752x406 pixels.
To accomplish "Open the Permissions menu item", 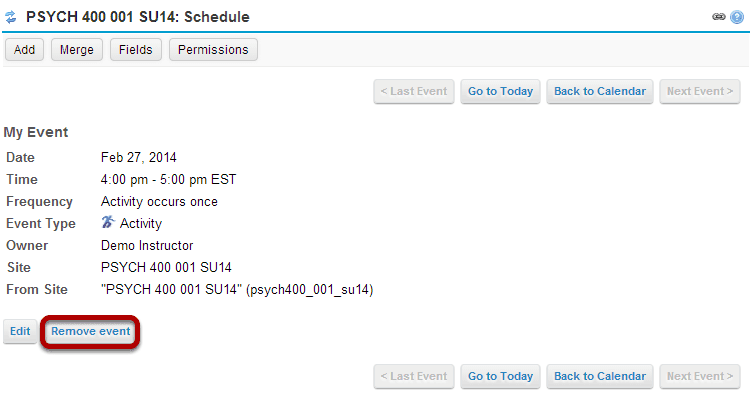I will pos(213,50).
